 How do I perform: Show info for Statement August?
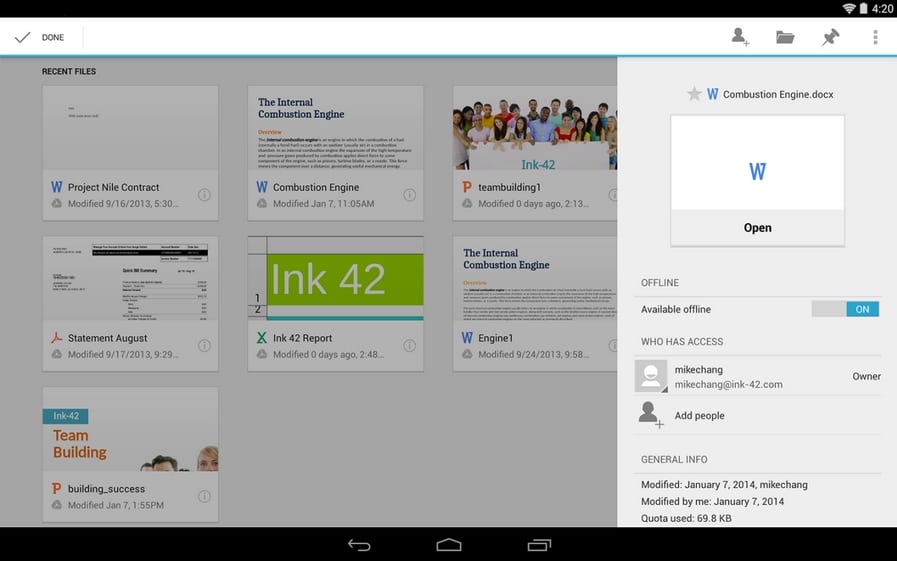tap(204, 345)
